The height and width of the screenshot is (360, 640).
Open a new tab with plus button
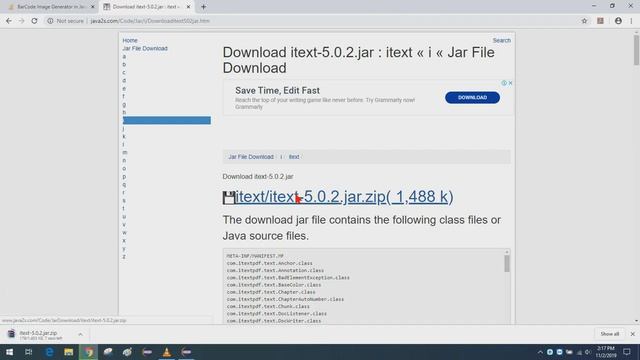click(x=203, y=7)
